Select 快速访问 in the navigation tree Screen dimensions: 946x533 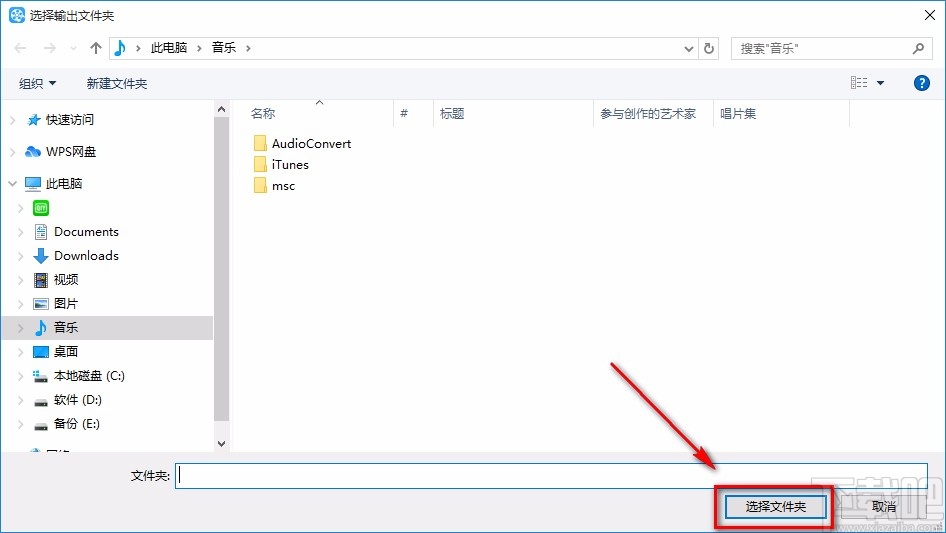click(69, 120)
